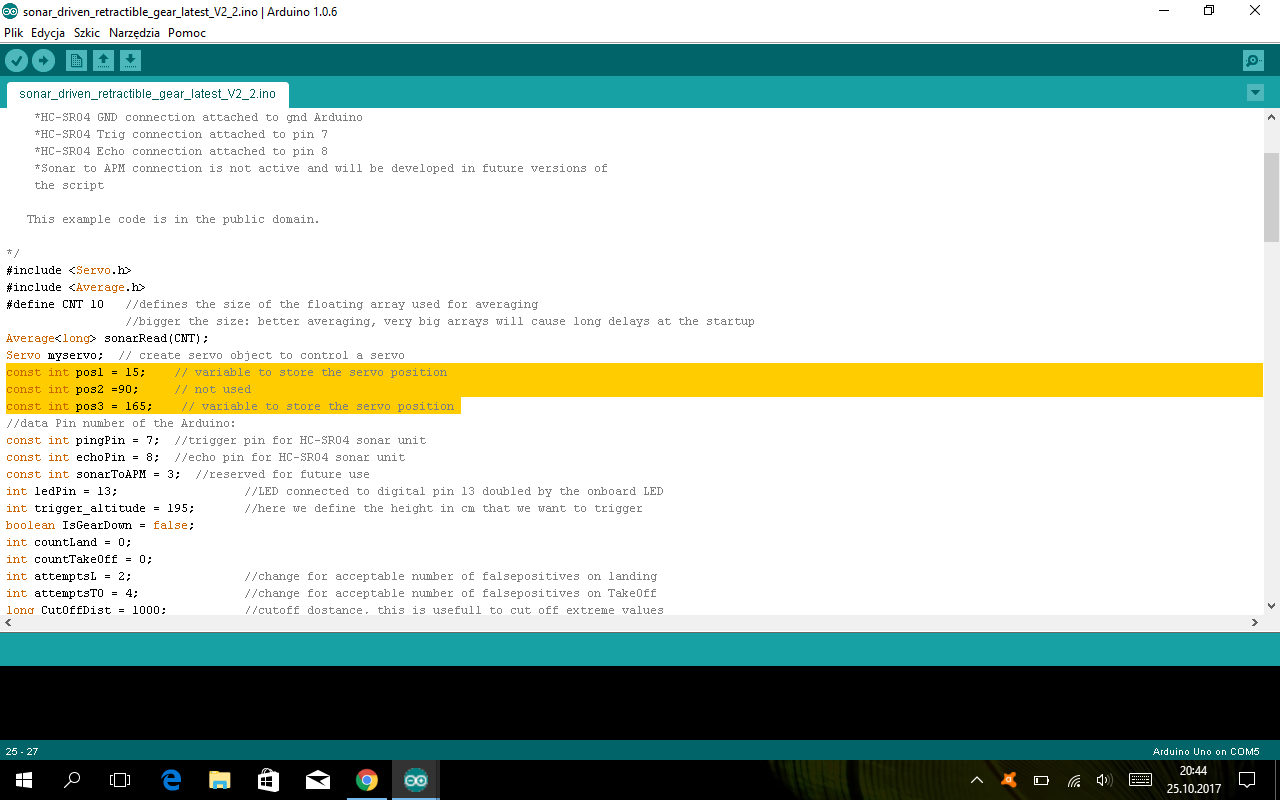Screen dimensions: 1280x800
Task: Create a new sketch with New icon
Action: click(x=76, y=61)
